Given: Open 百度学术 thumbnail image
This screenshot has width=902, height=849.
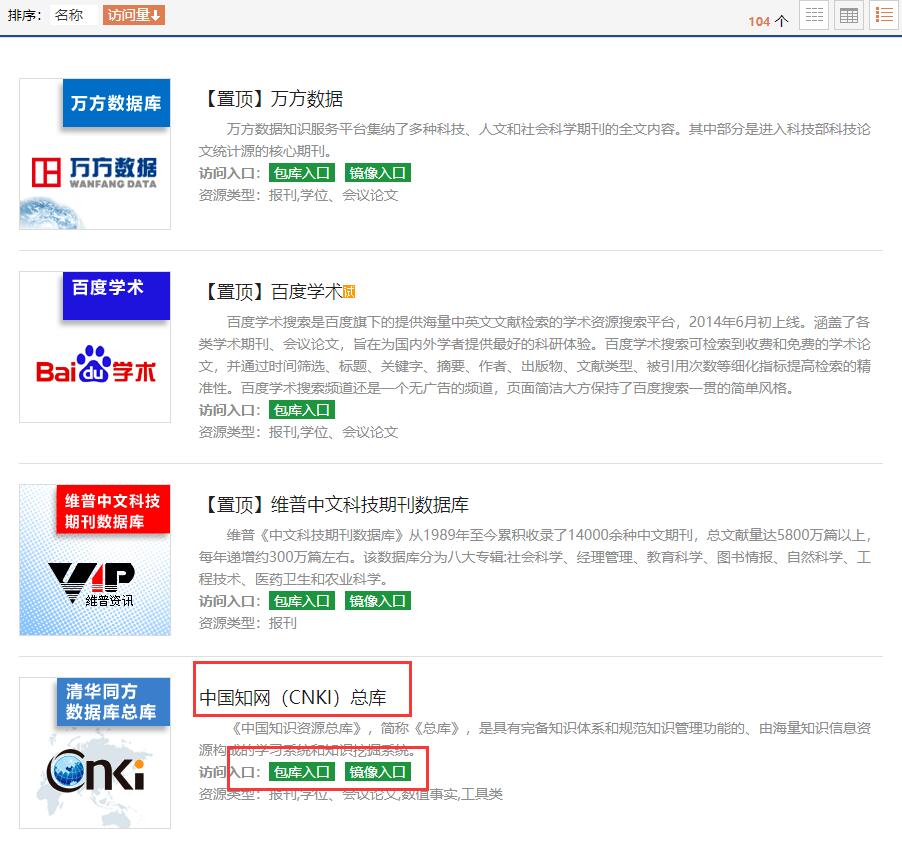Looking at the screenshot, I should [x=95, y=347].
